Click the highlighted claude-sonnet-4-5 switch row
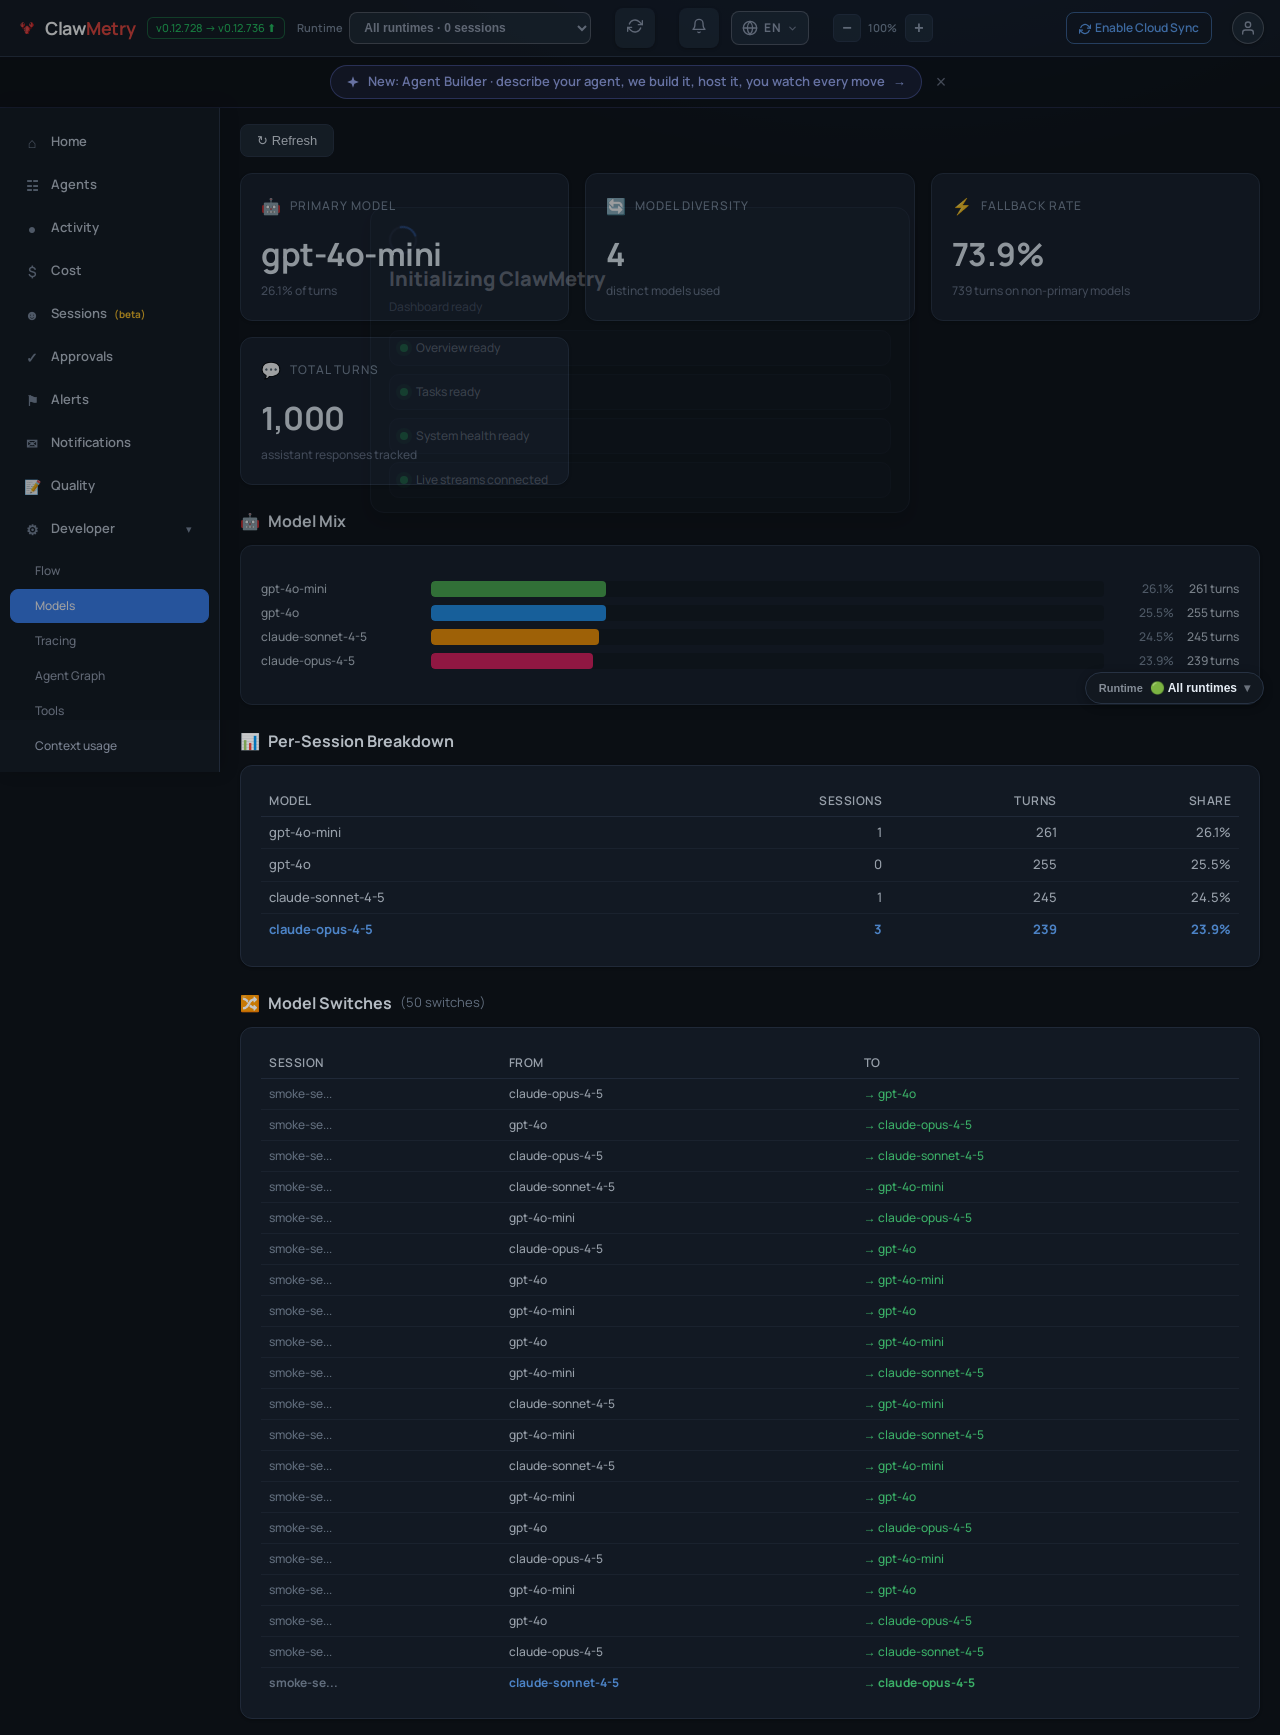 [750, 1684]
